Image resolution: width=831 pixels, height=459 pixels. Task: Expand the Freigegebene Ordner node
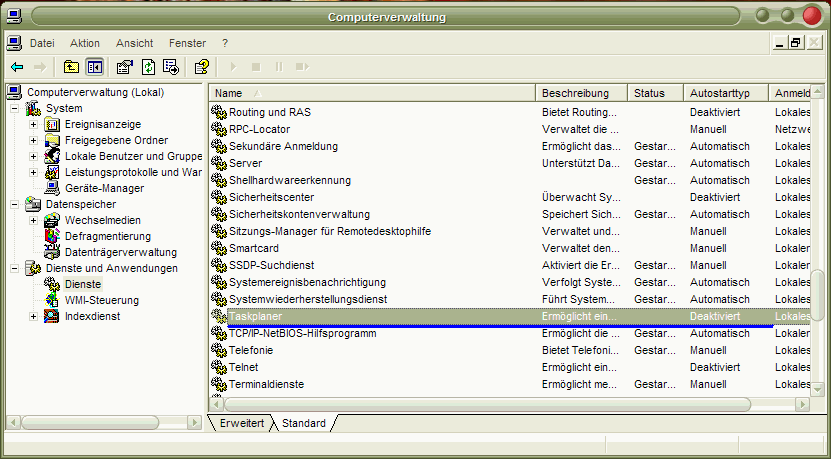coord(33,140)
